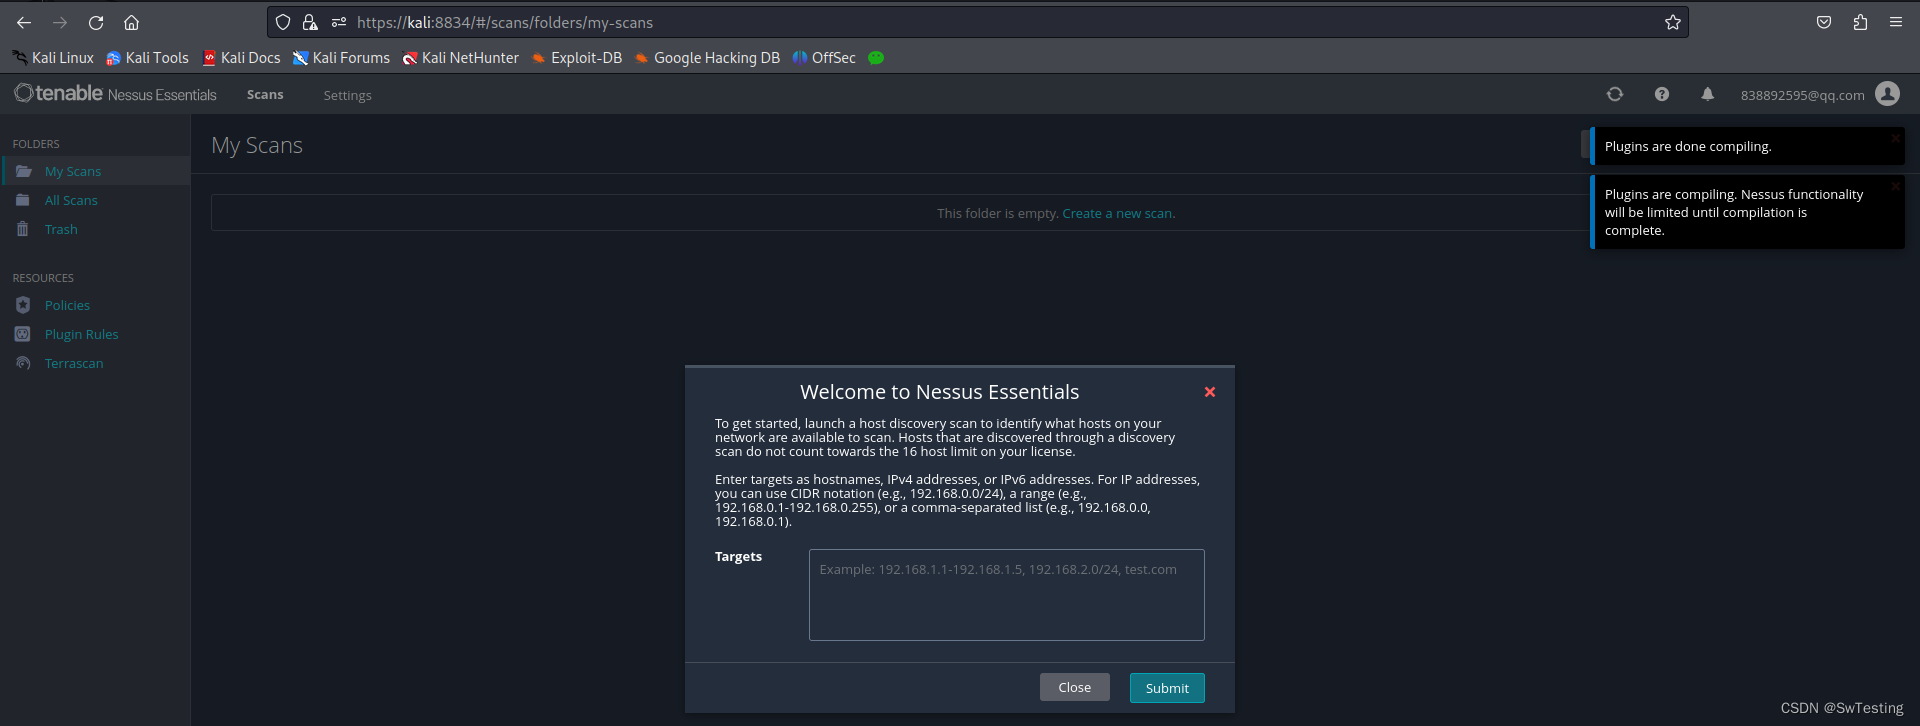
Task: Open the browser extensions menu
Action: point(1860,22)
